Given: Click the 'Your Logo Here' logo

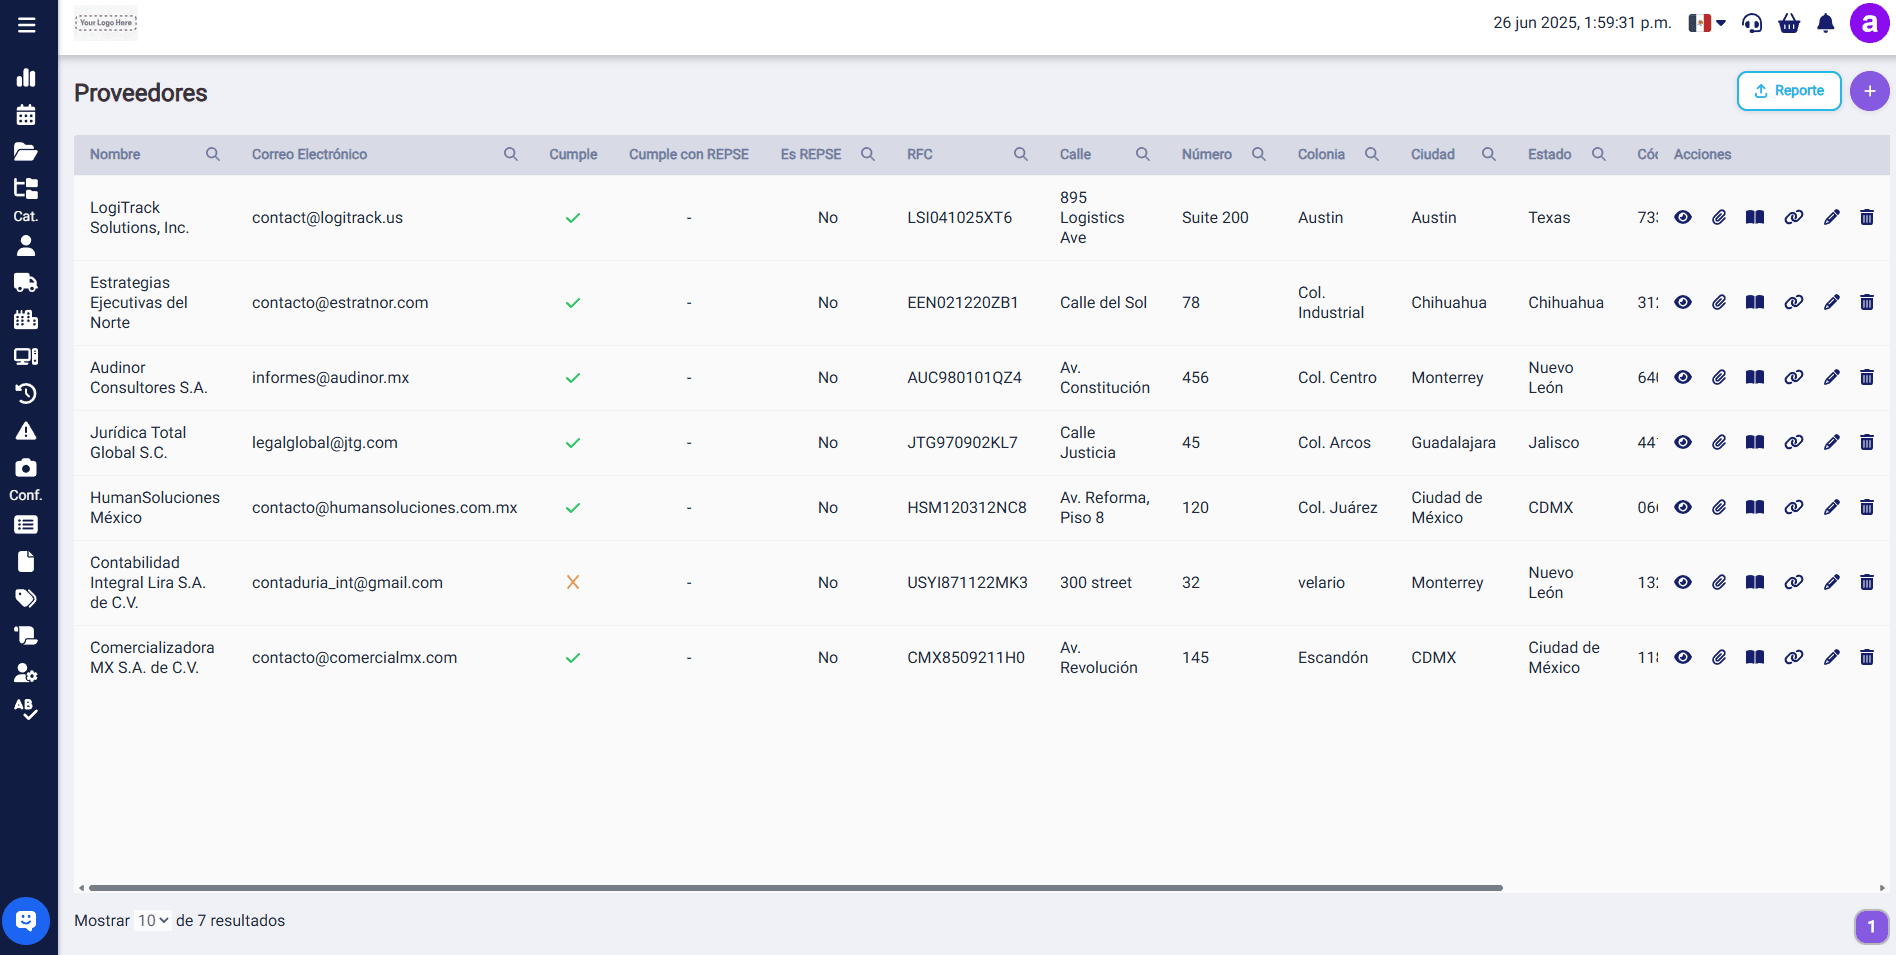Looking at the screenshot, I should pyautogui.click(x=106, y=22).
